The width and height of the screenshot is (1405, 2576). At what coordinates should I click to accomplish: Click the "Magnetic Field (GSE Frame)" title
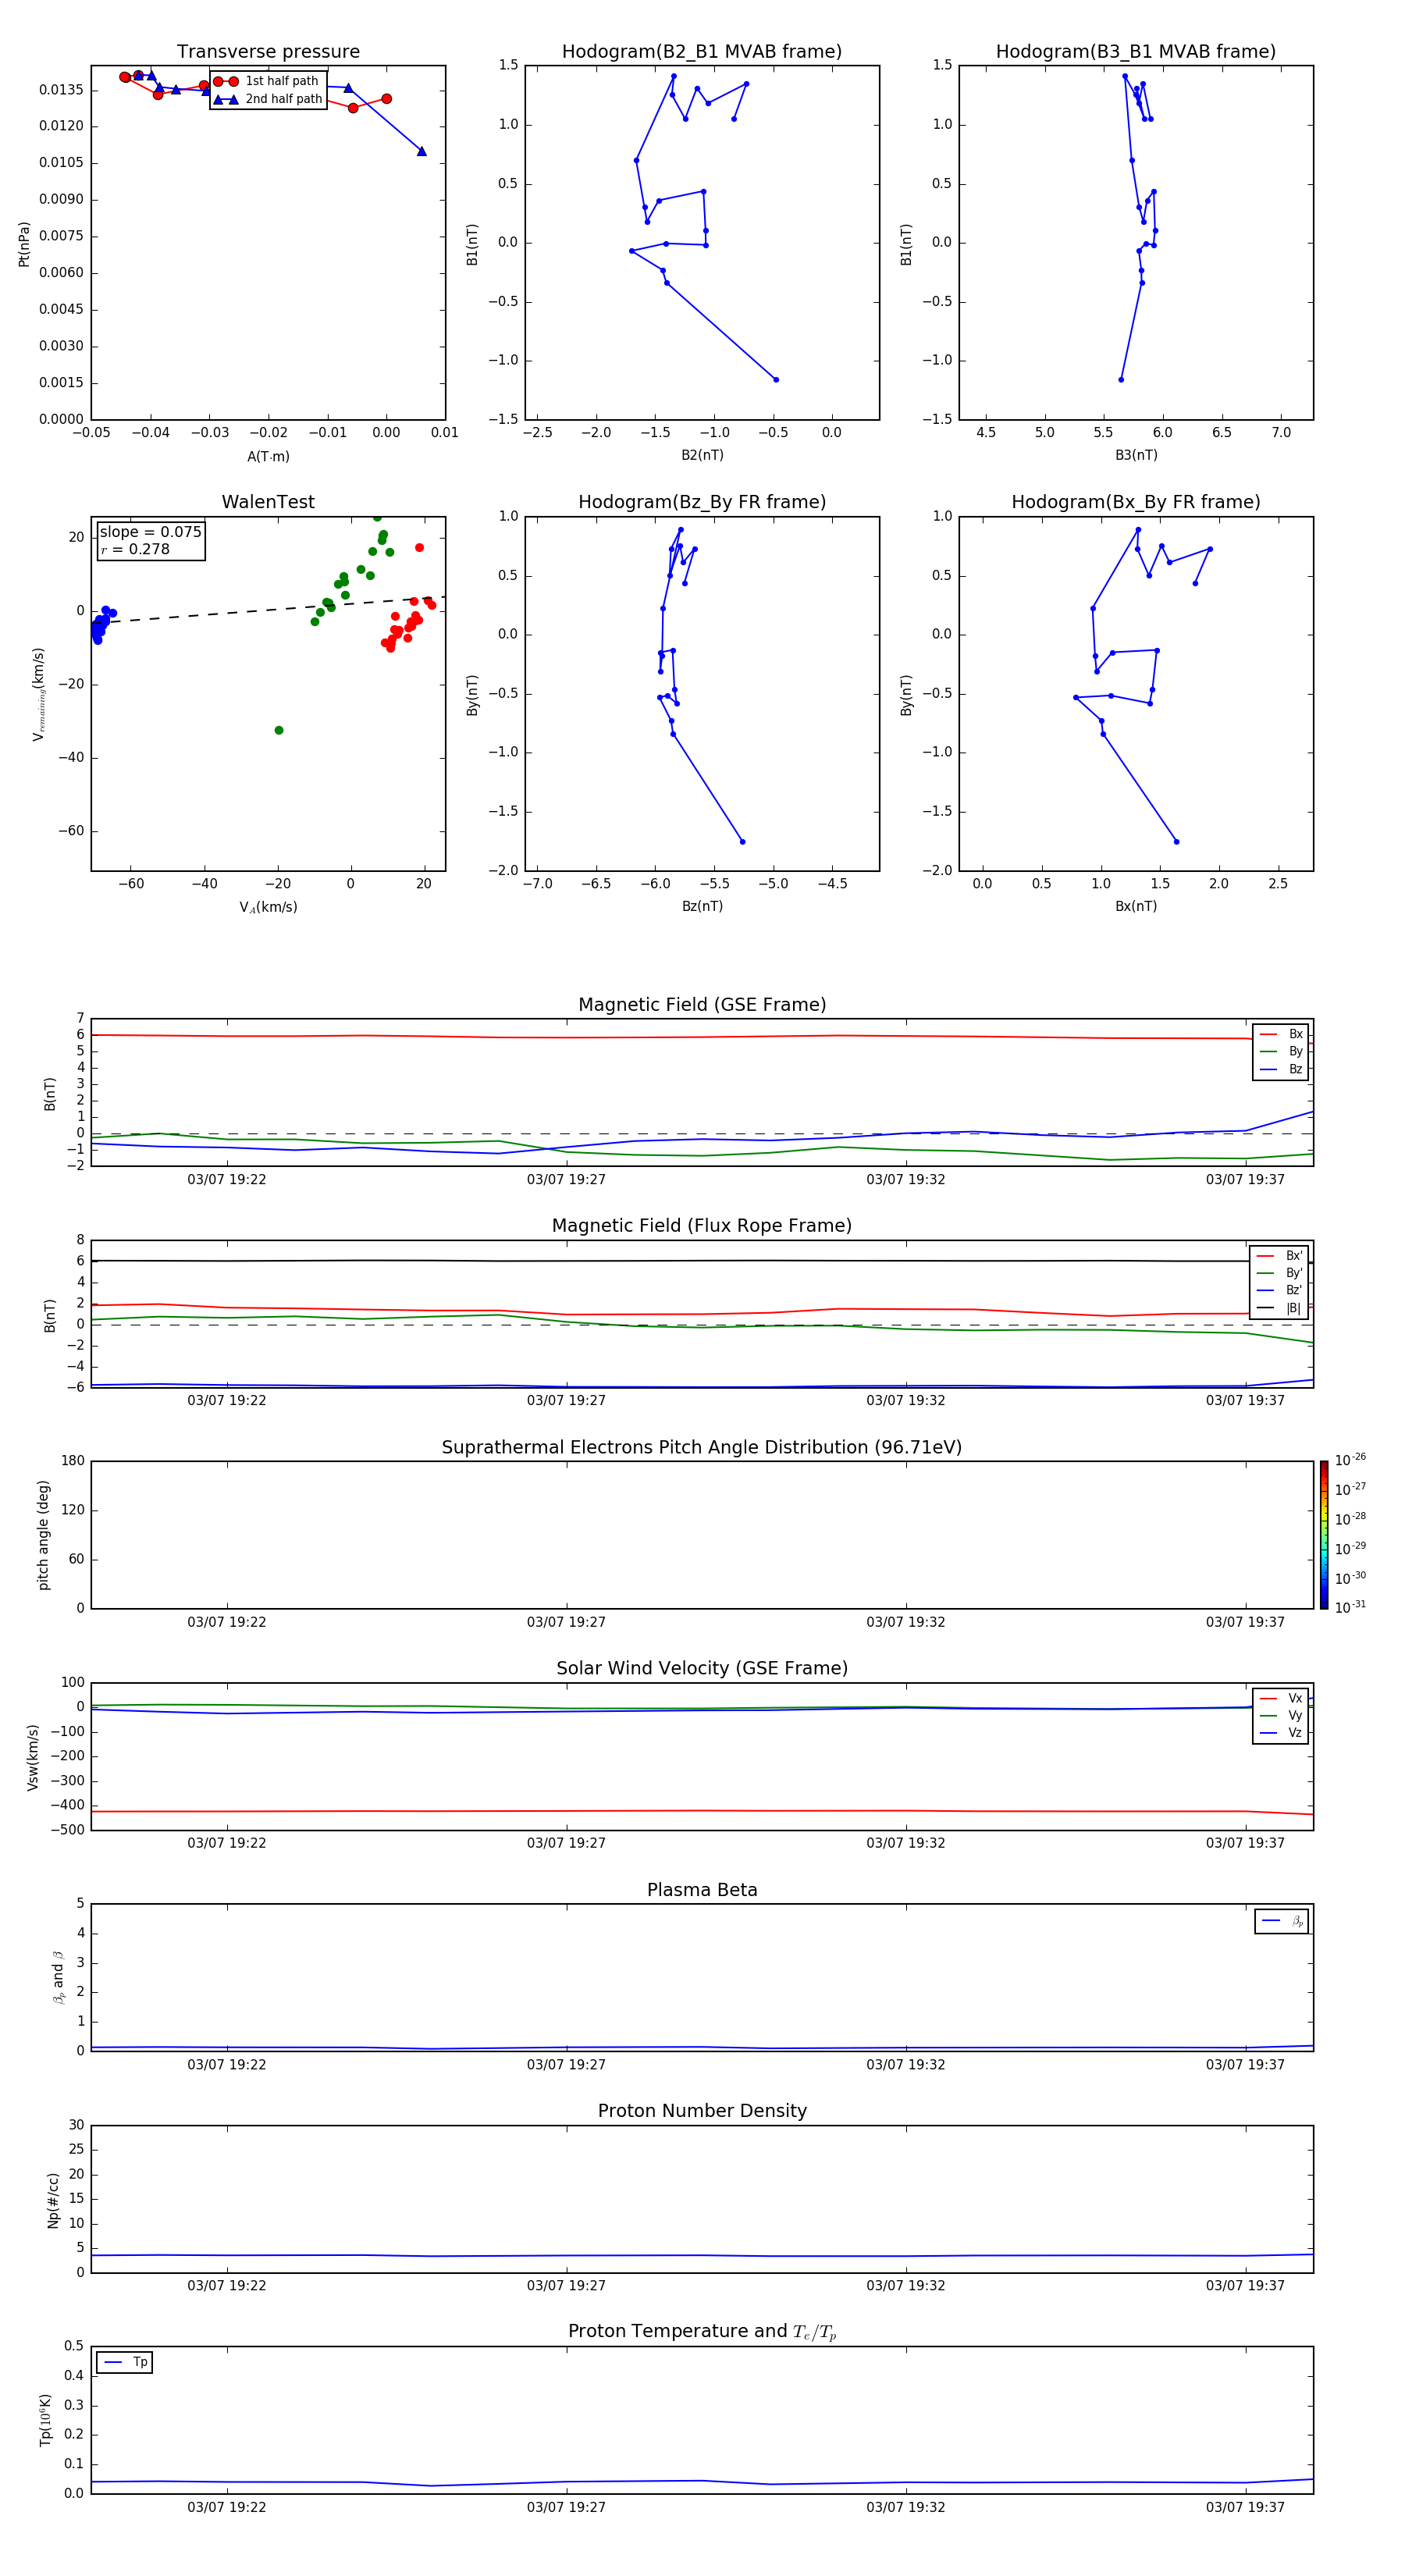(702, 1005)
